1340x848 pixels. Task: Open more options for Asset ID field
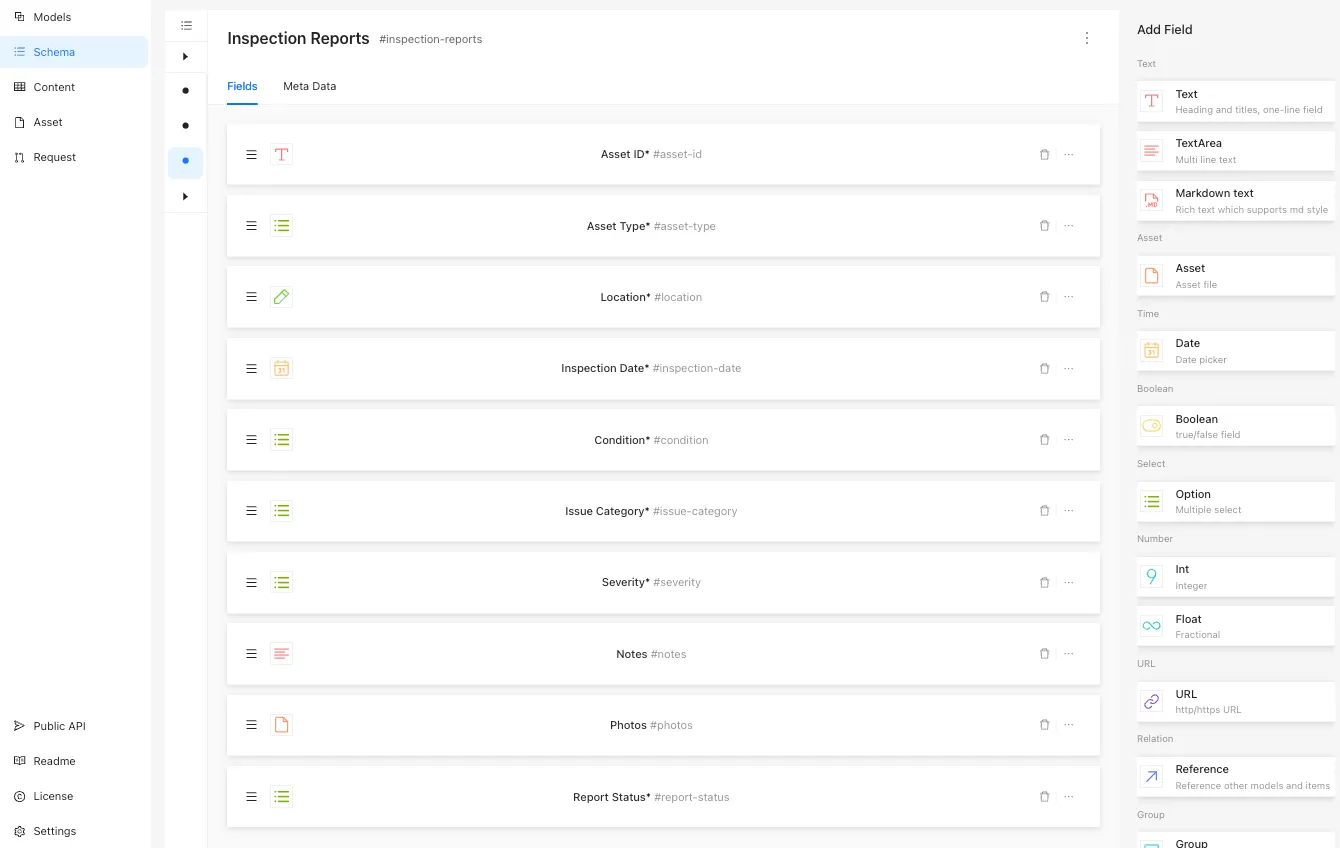point(1069,155)
